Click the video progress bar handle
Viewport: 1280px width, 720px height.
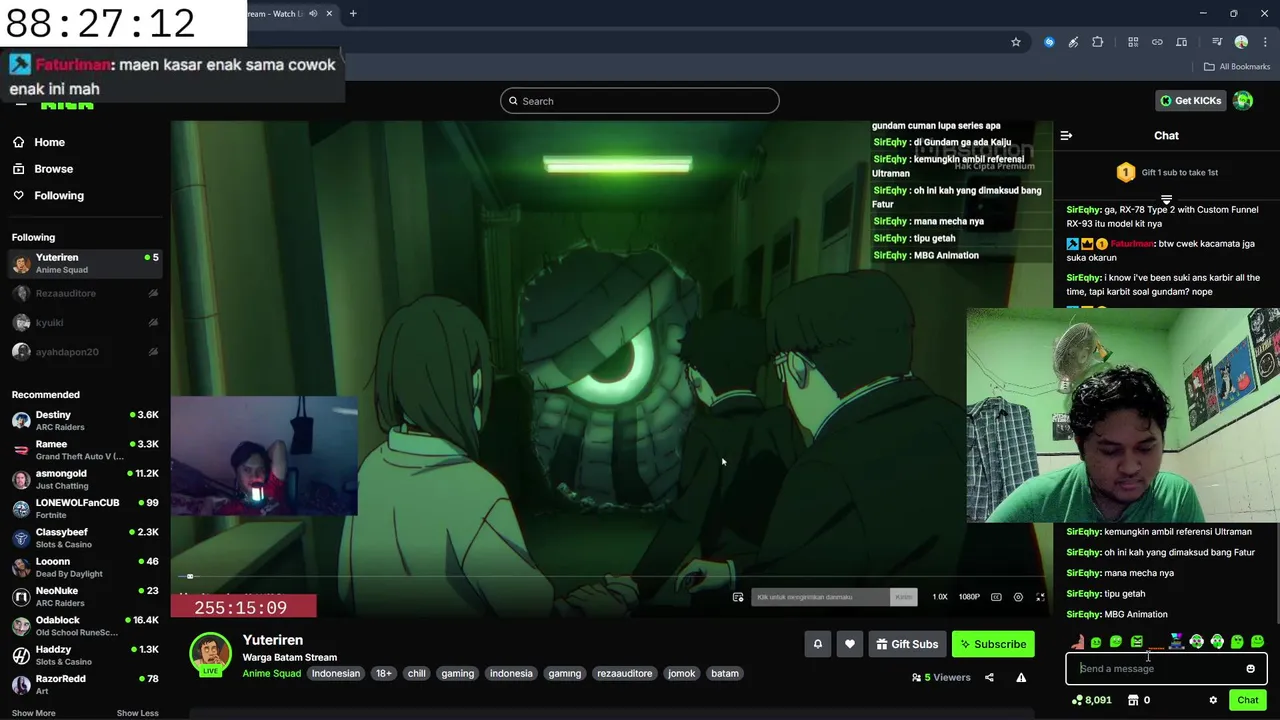point(190,577)
